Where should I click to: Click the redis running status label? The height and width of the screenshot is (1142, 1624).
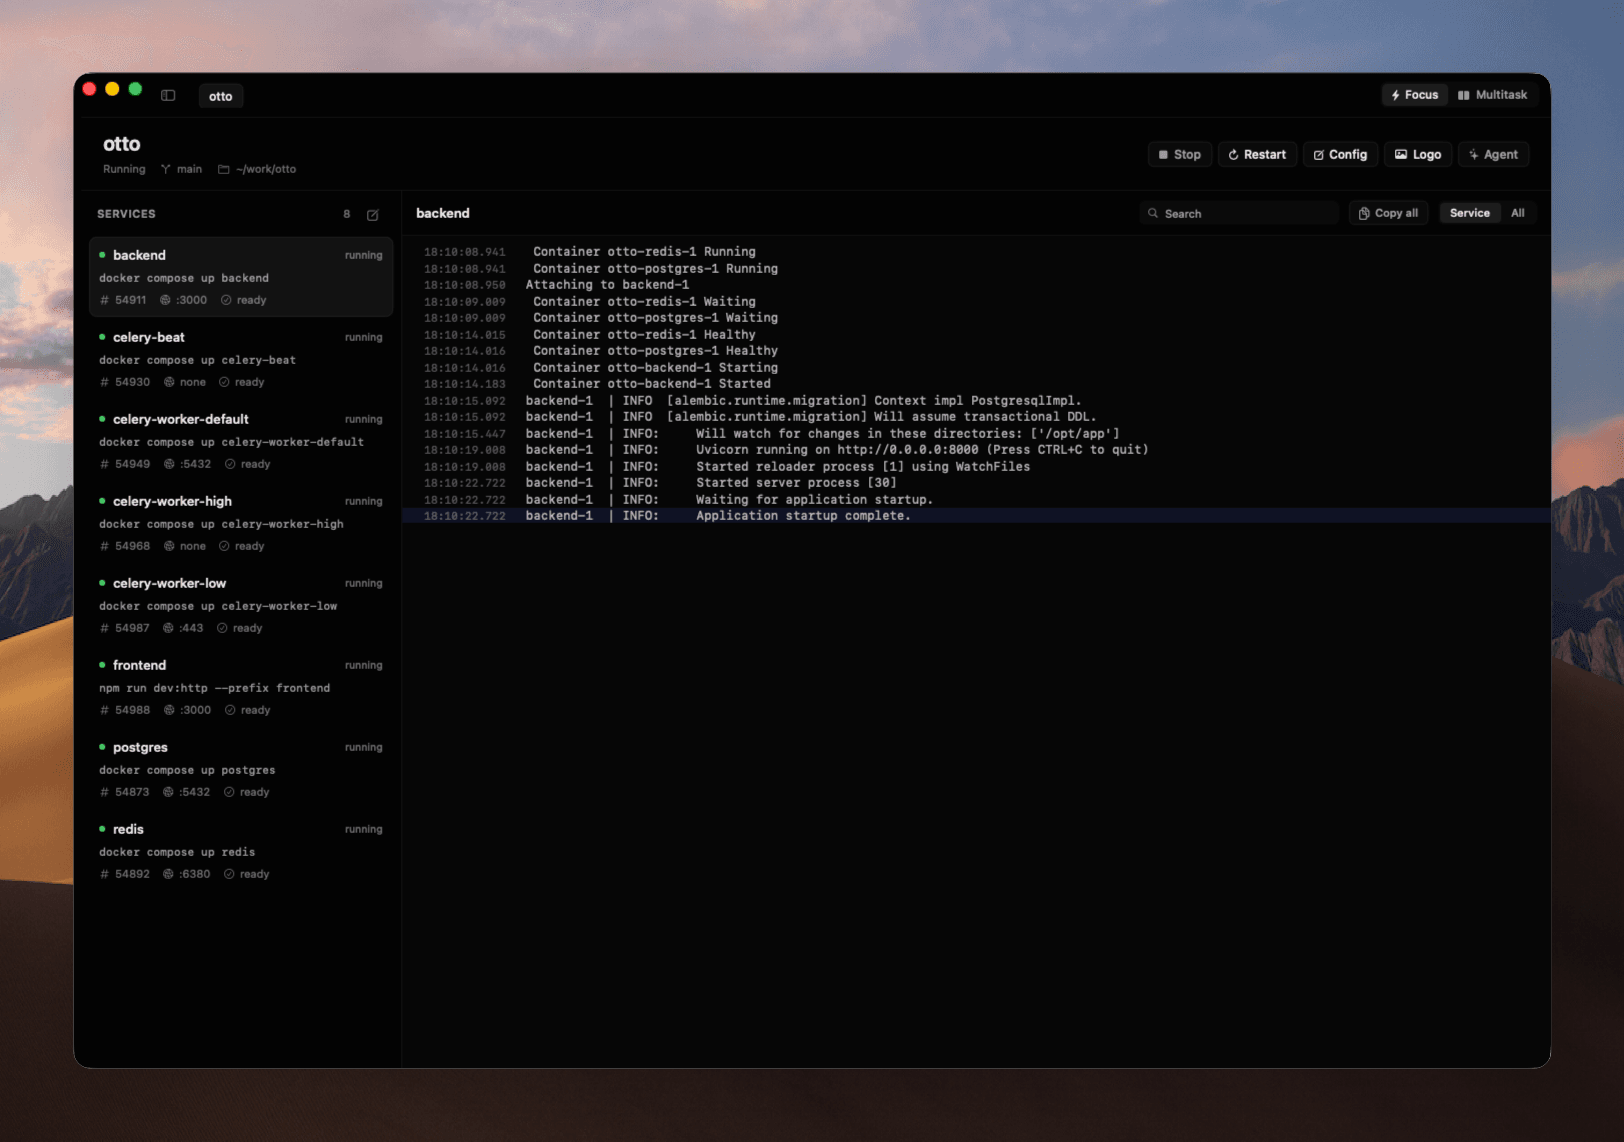(364, 830)
